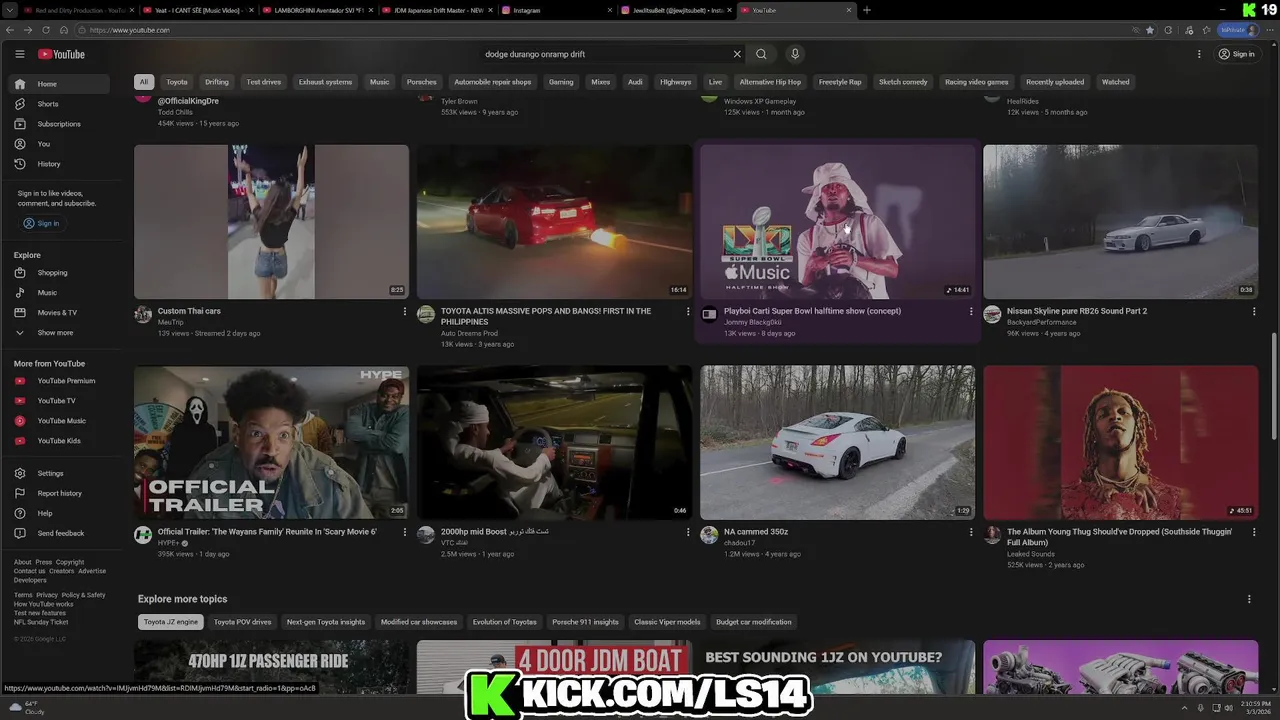Image resolution: width=1280 pixels, height=720 pixels.
Task: Open options menu for NA cammed 350z
Action: coord(971,533)
